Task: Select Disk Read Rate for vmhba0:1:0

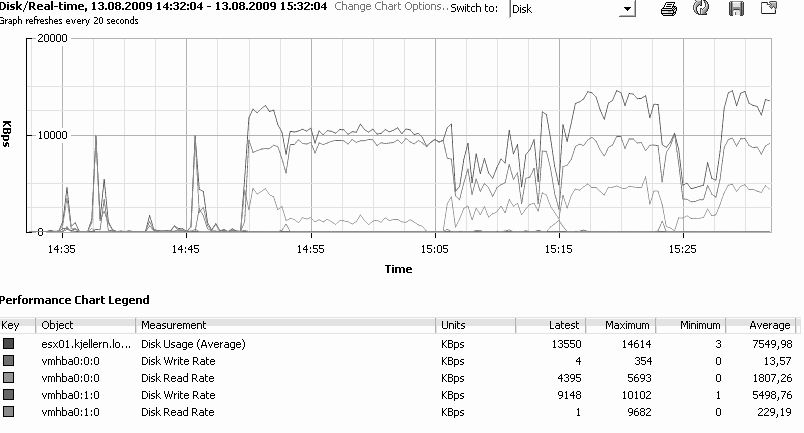Action: tap(177, 412)
